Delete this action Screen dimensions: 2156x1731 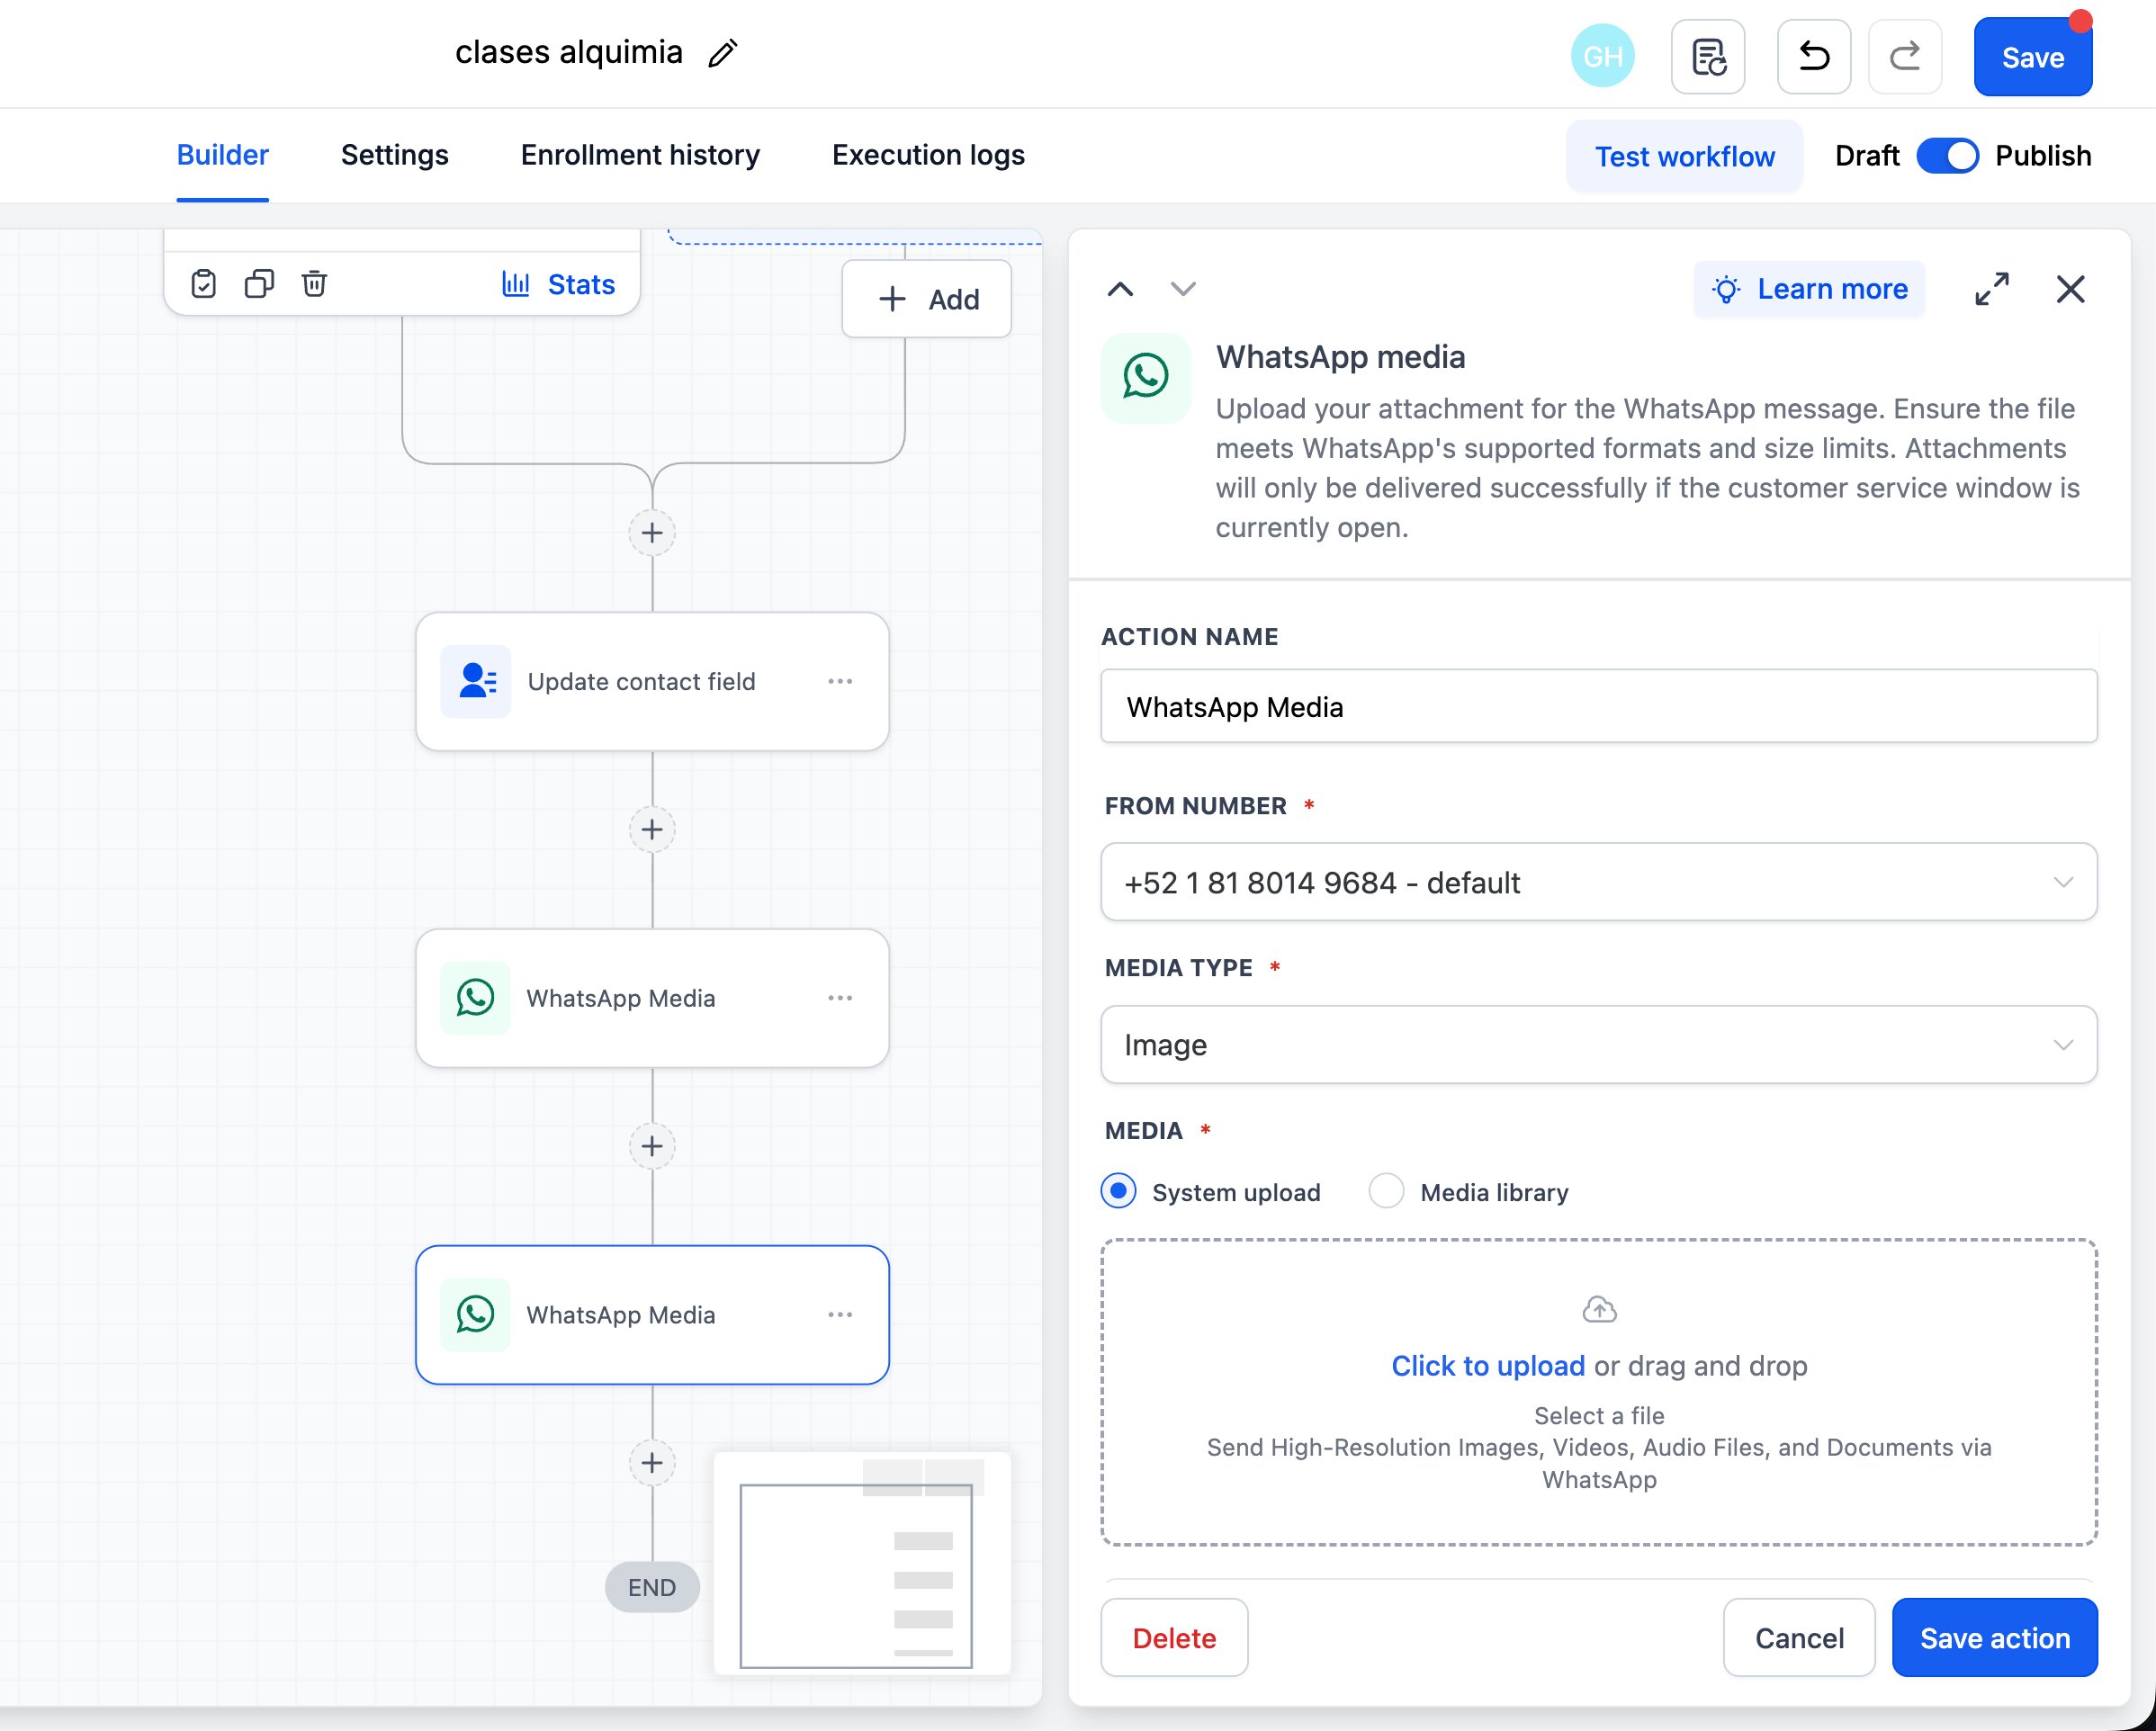[x=1174, y=1637]
